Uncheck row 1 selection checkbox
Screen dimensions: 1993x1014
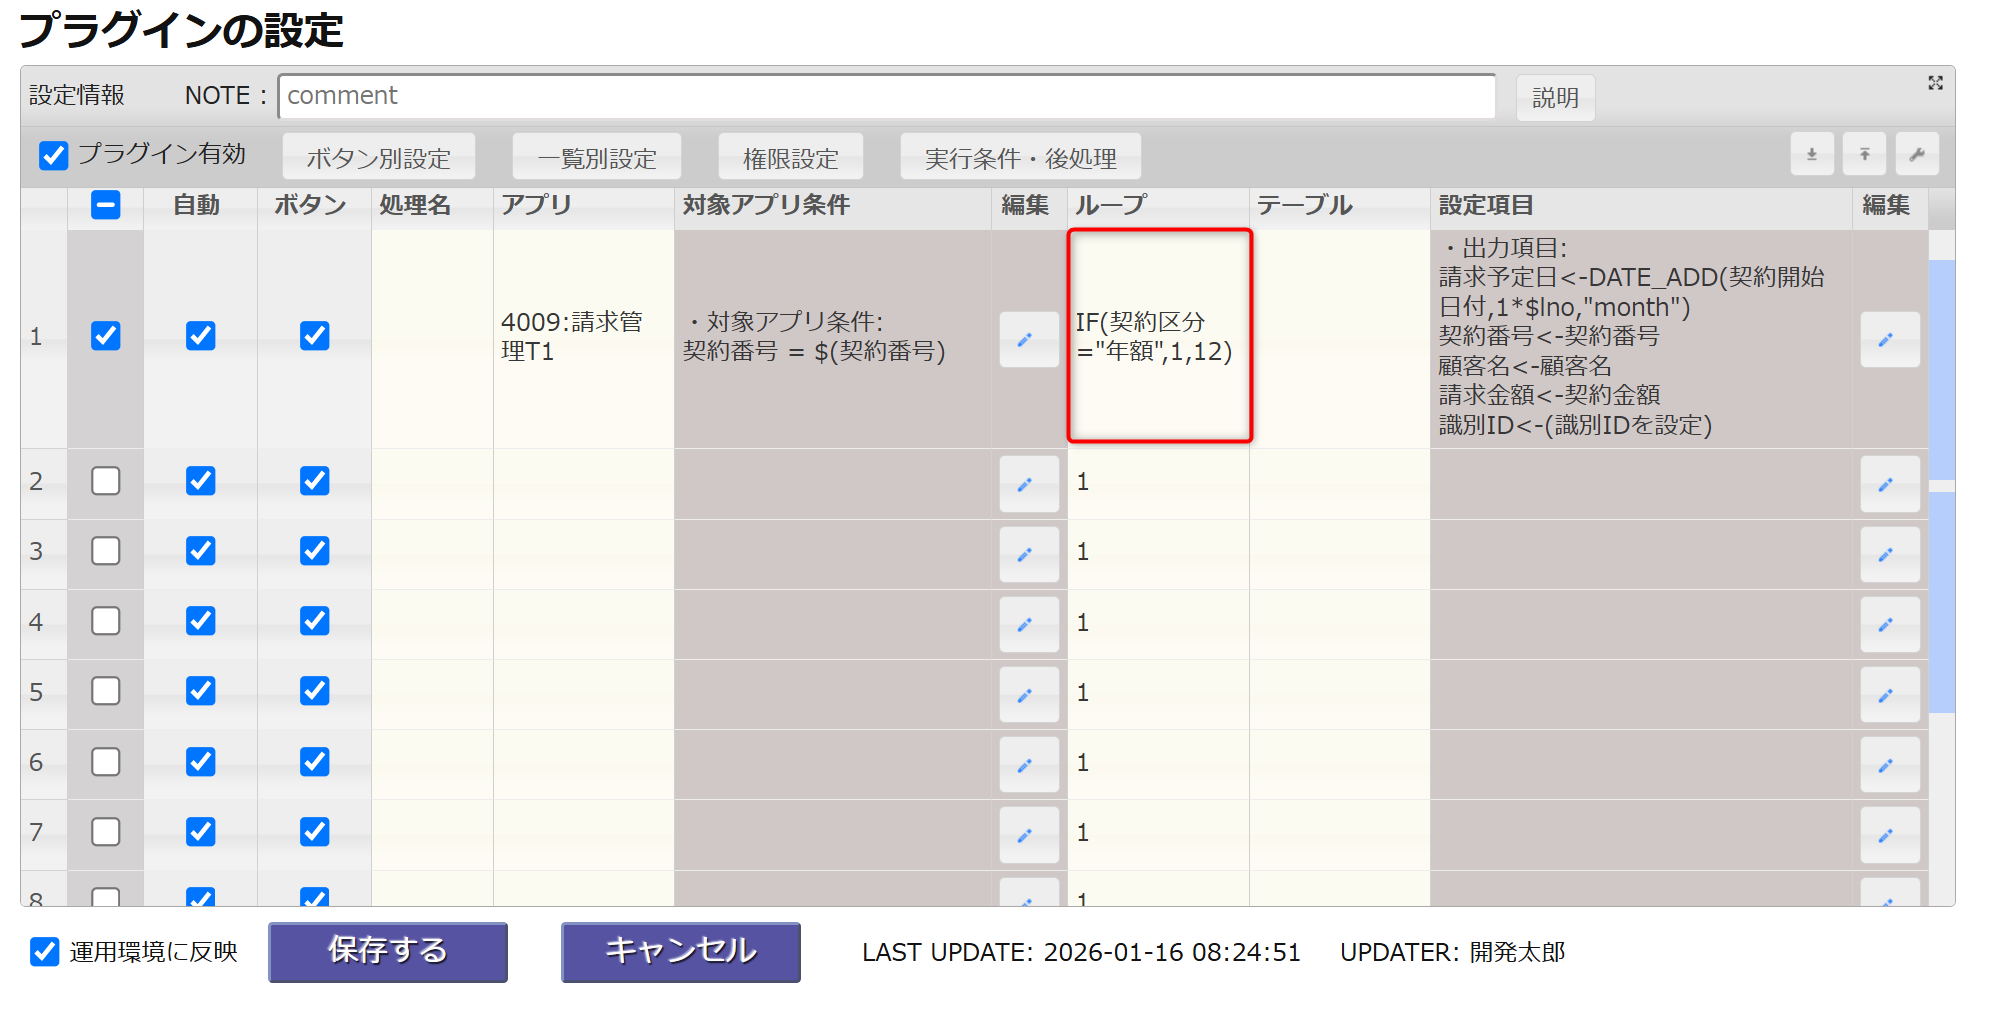(x=106, y=336)
